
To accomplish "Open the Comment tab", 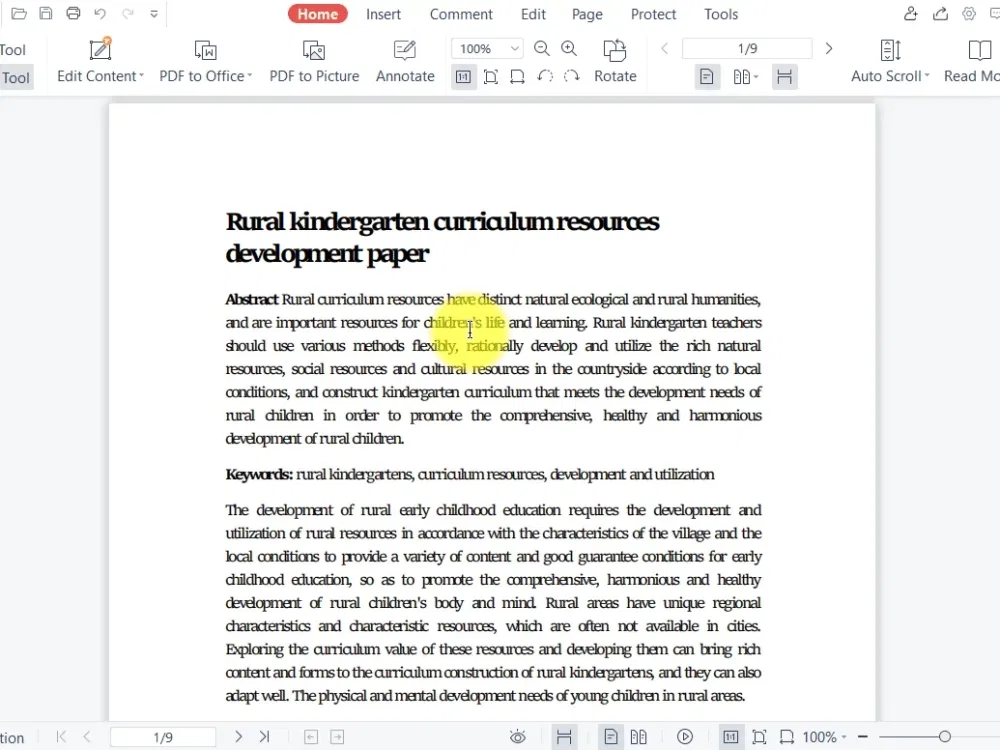I will coord(461,14).
